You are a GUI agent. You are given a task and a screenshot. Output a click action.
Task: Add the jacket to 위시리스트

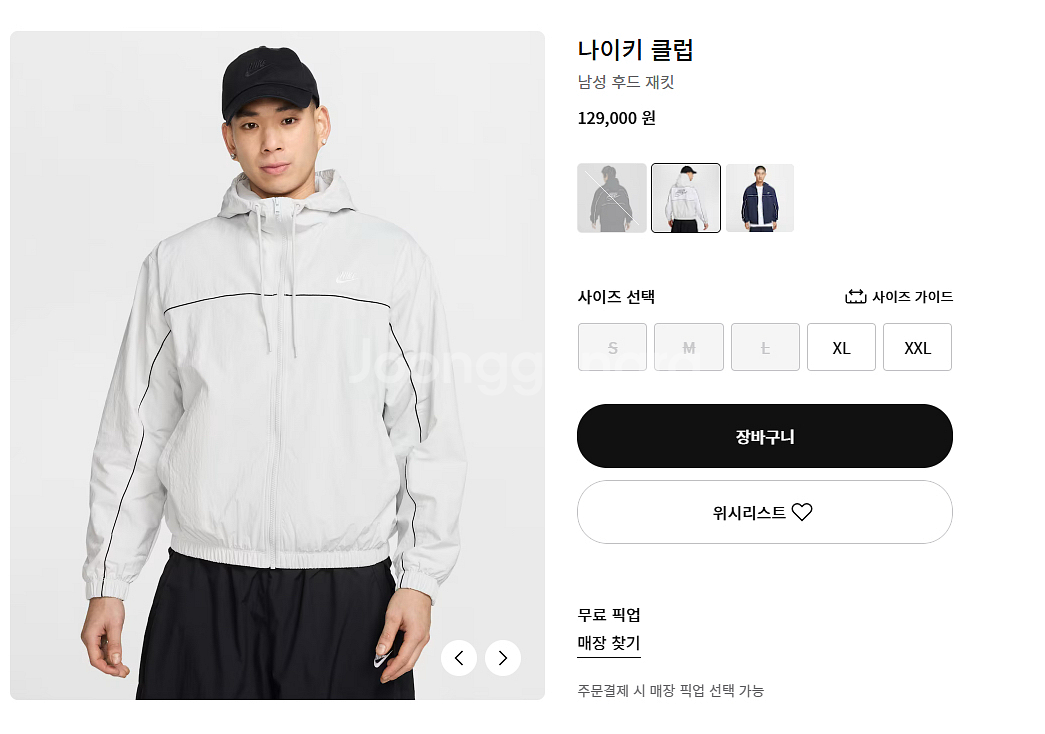pos(750,512)
